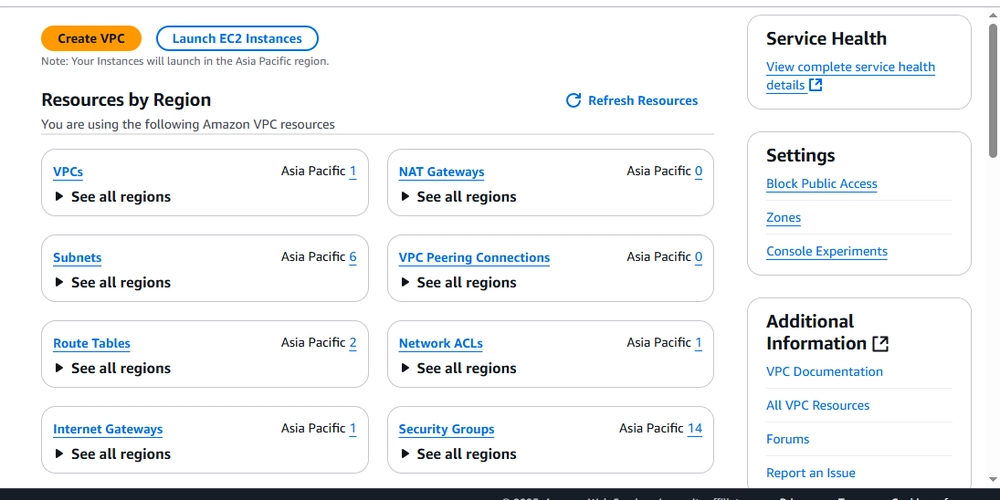1000x500 pixels.
Task: Open the Internet Gateways link
Action: [x=108, y=429]
